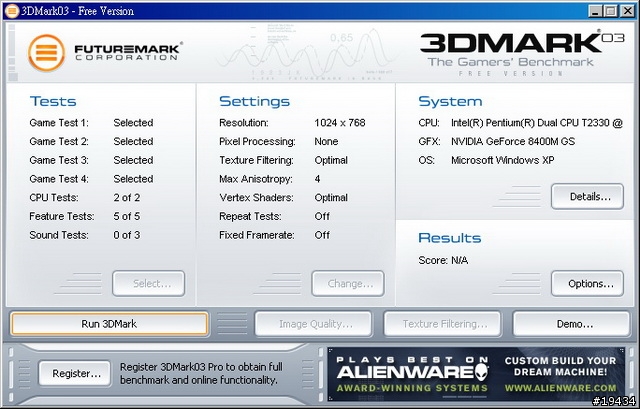Open results Options...
The width and height of the screenshot is (640, 409).
pos(587,283)
